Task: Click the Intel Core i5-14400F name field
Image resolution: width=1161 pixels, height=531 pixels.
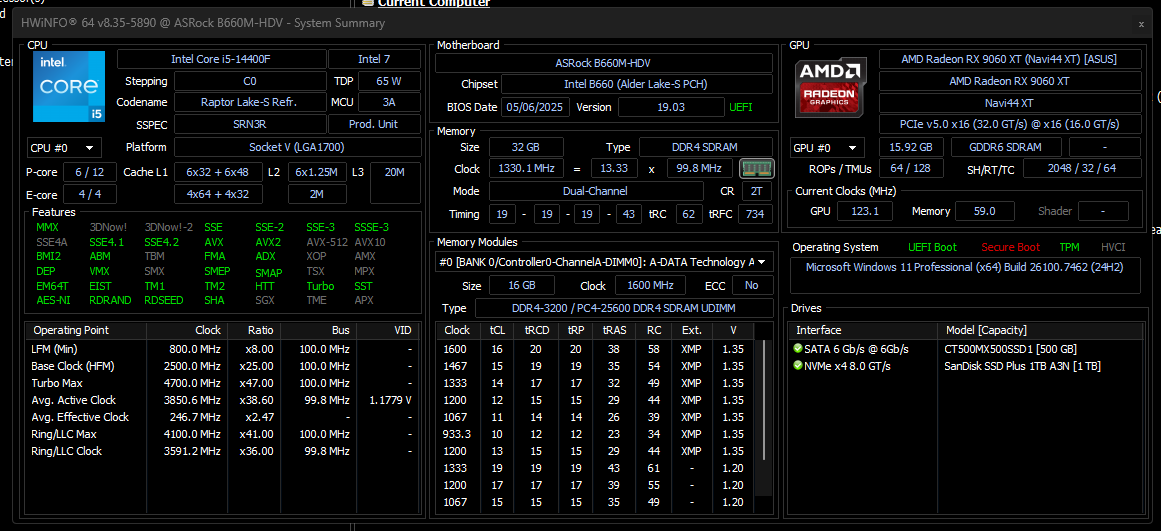Action: pos(221,59)
